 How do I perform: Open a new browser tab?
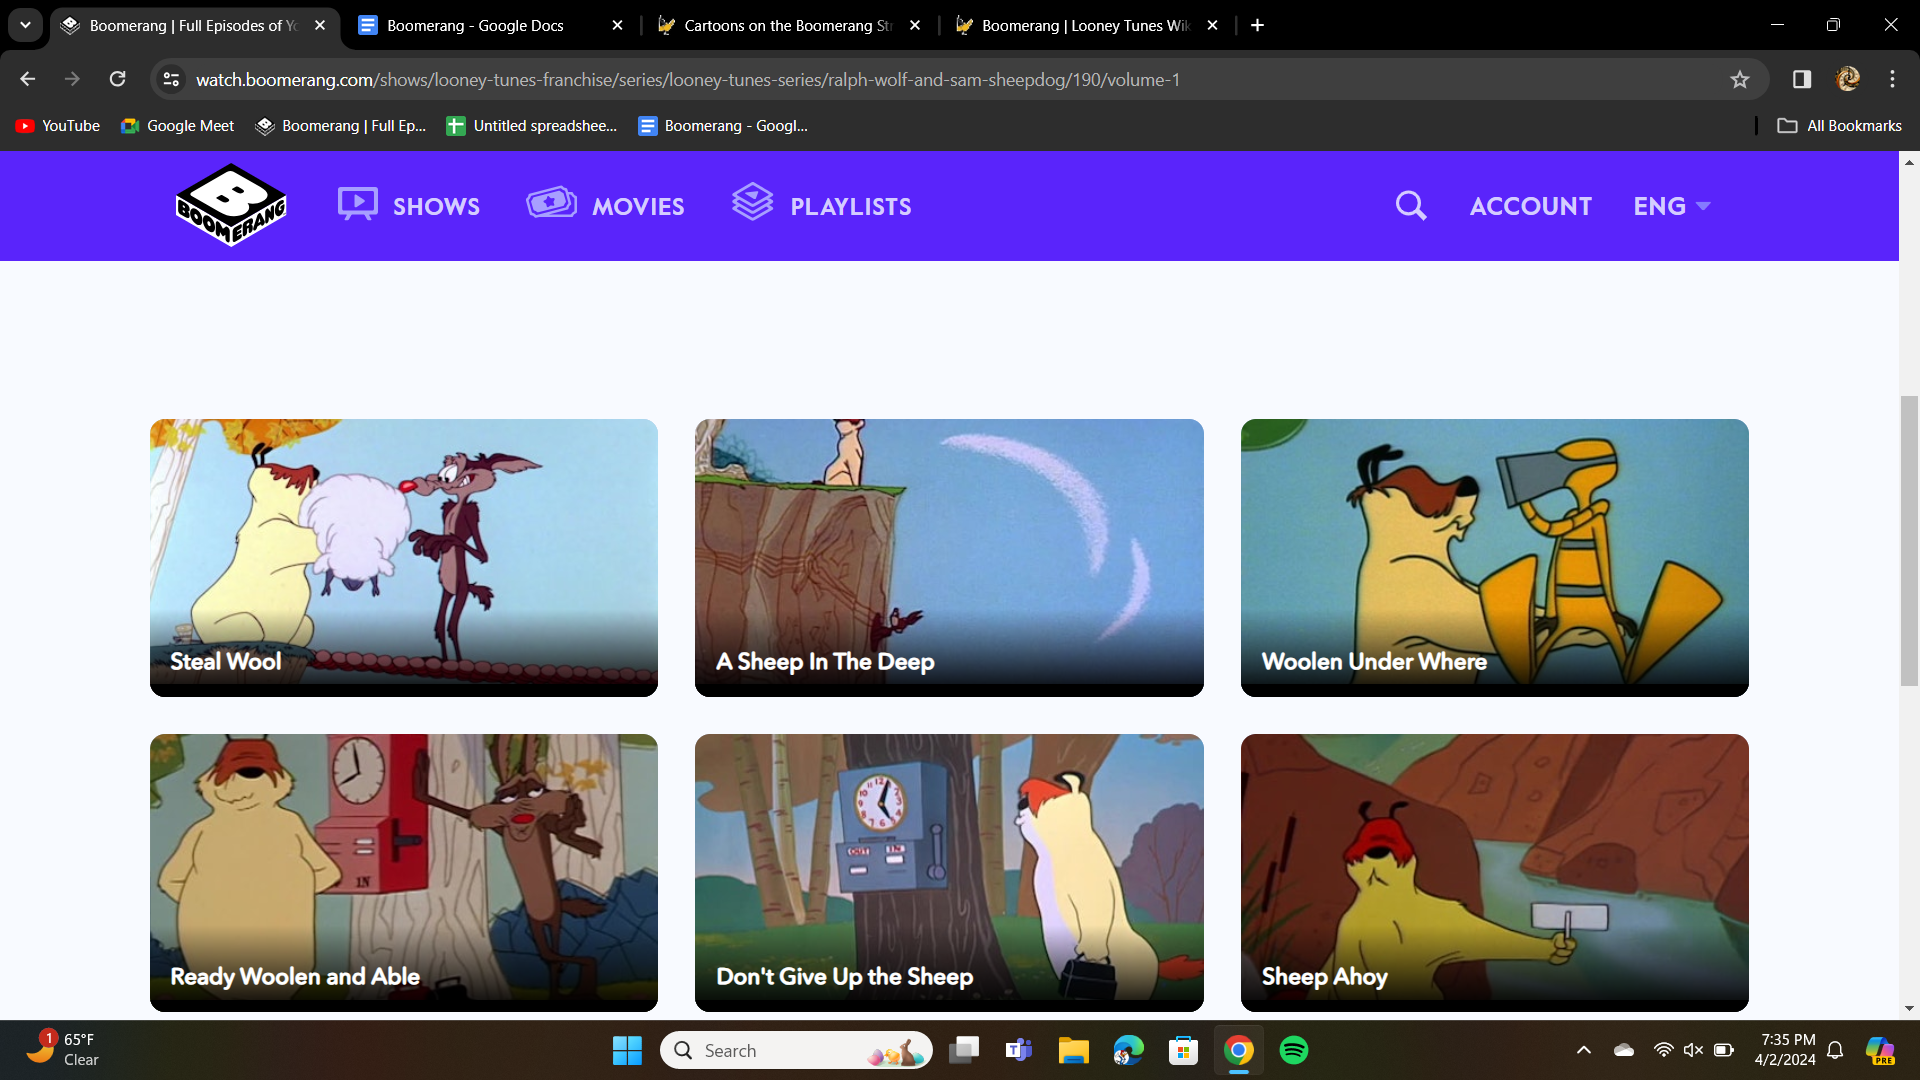tap(1257, 26)
